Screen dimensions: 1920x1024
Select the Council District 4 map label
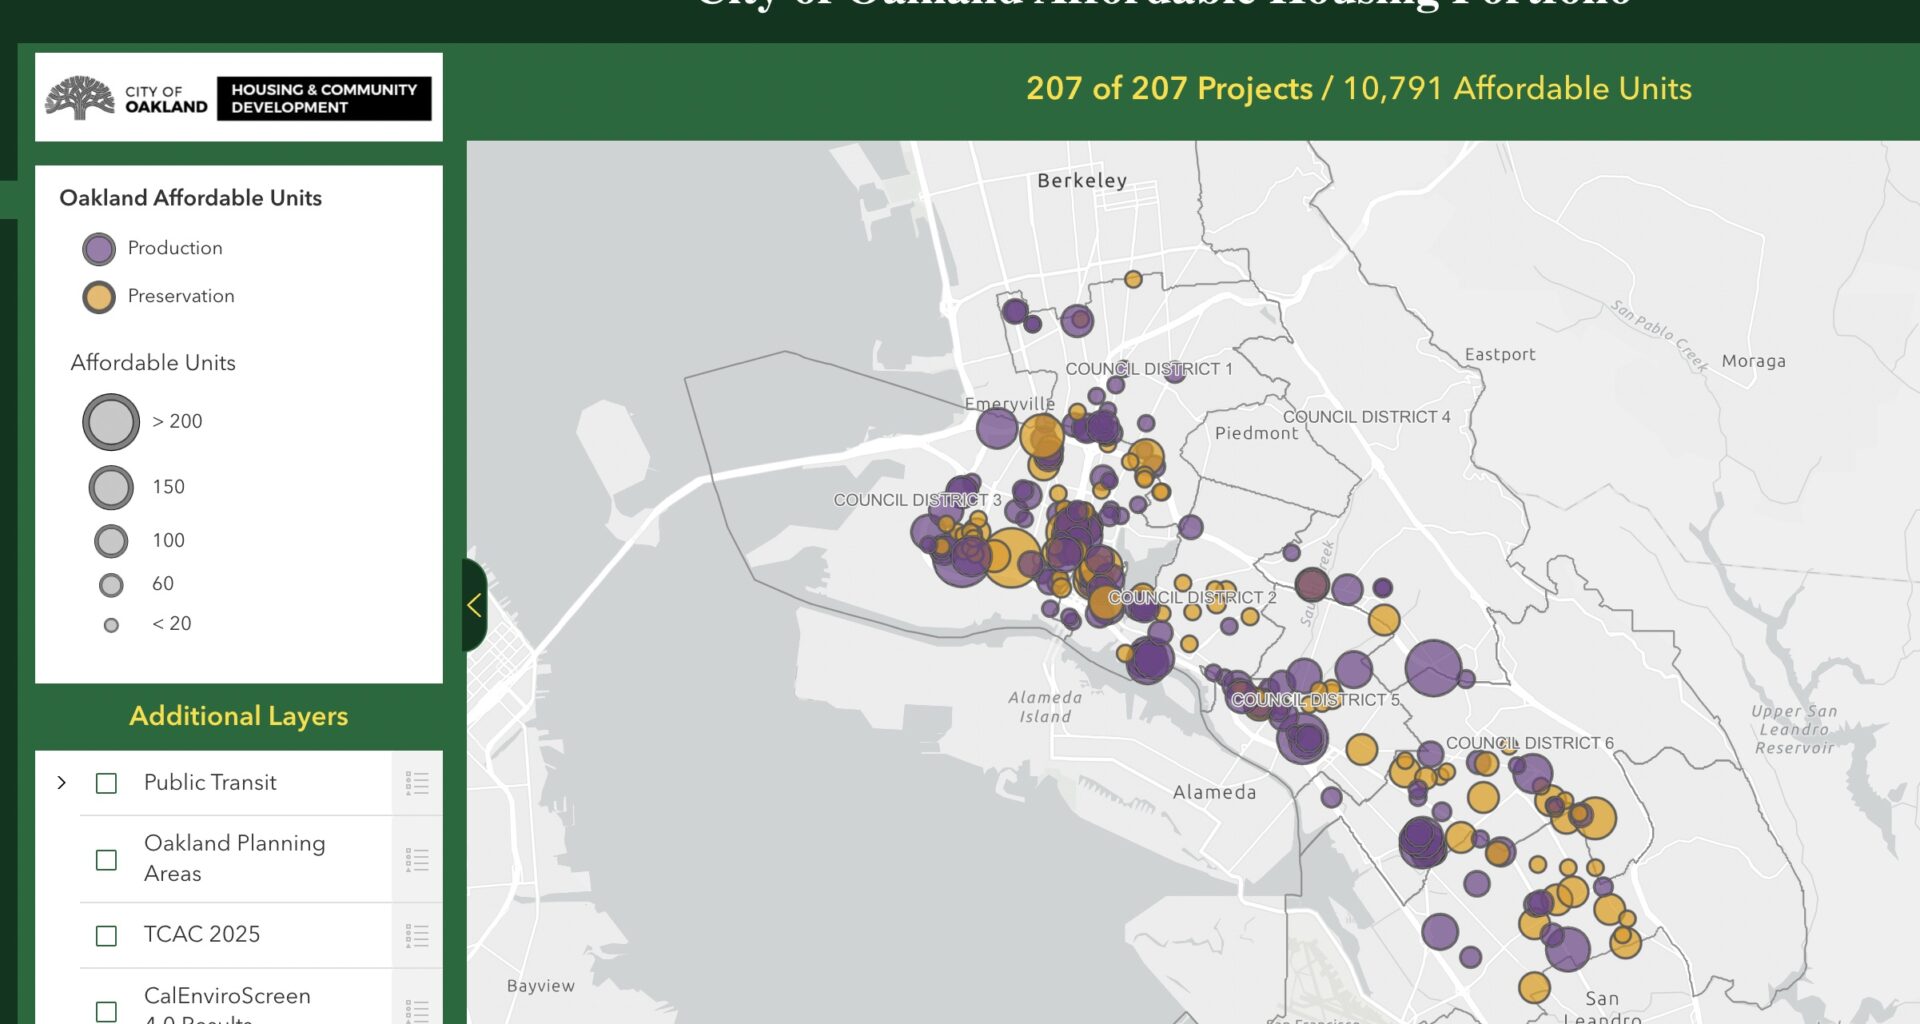point(1366,417)
